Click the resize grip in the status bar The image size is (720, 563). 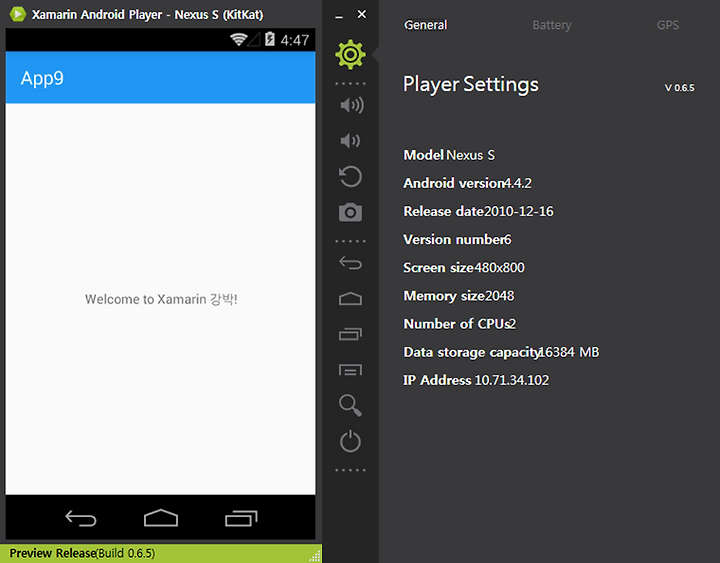coord(315,556)
